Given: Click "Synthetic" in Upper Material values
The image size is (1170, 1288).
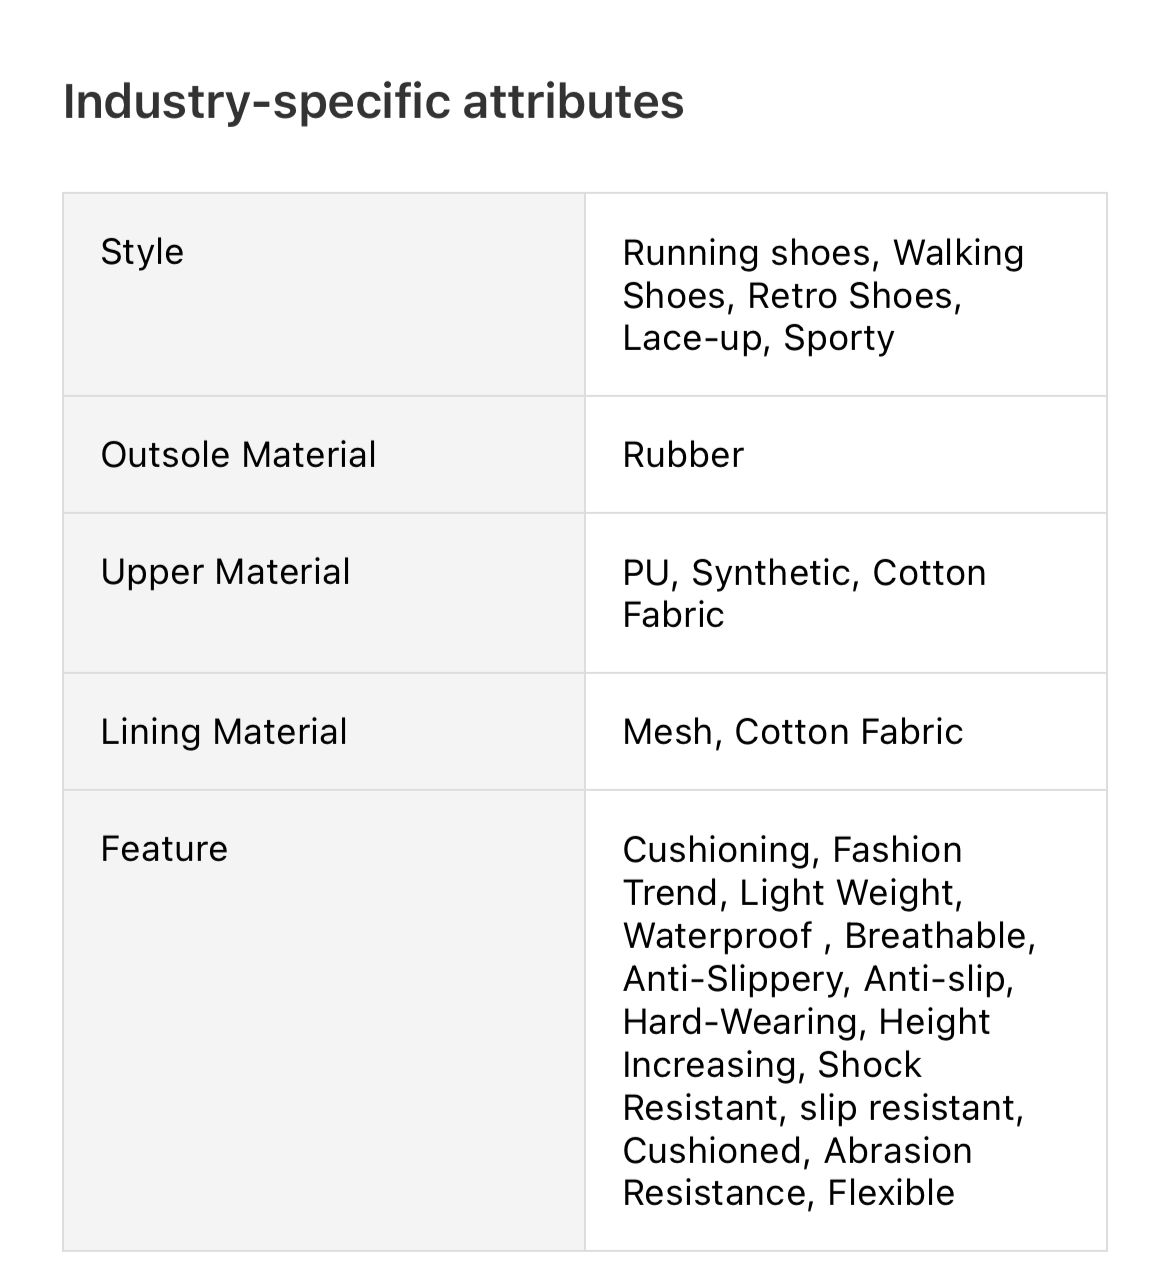Looking at the screenshot, I should 774,573.
